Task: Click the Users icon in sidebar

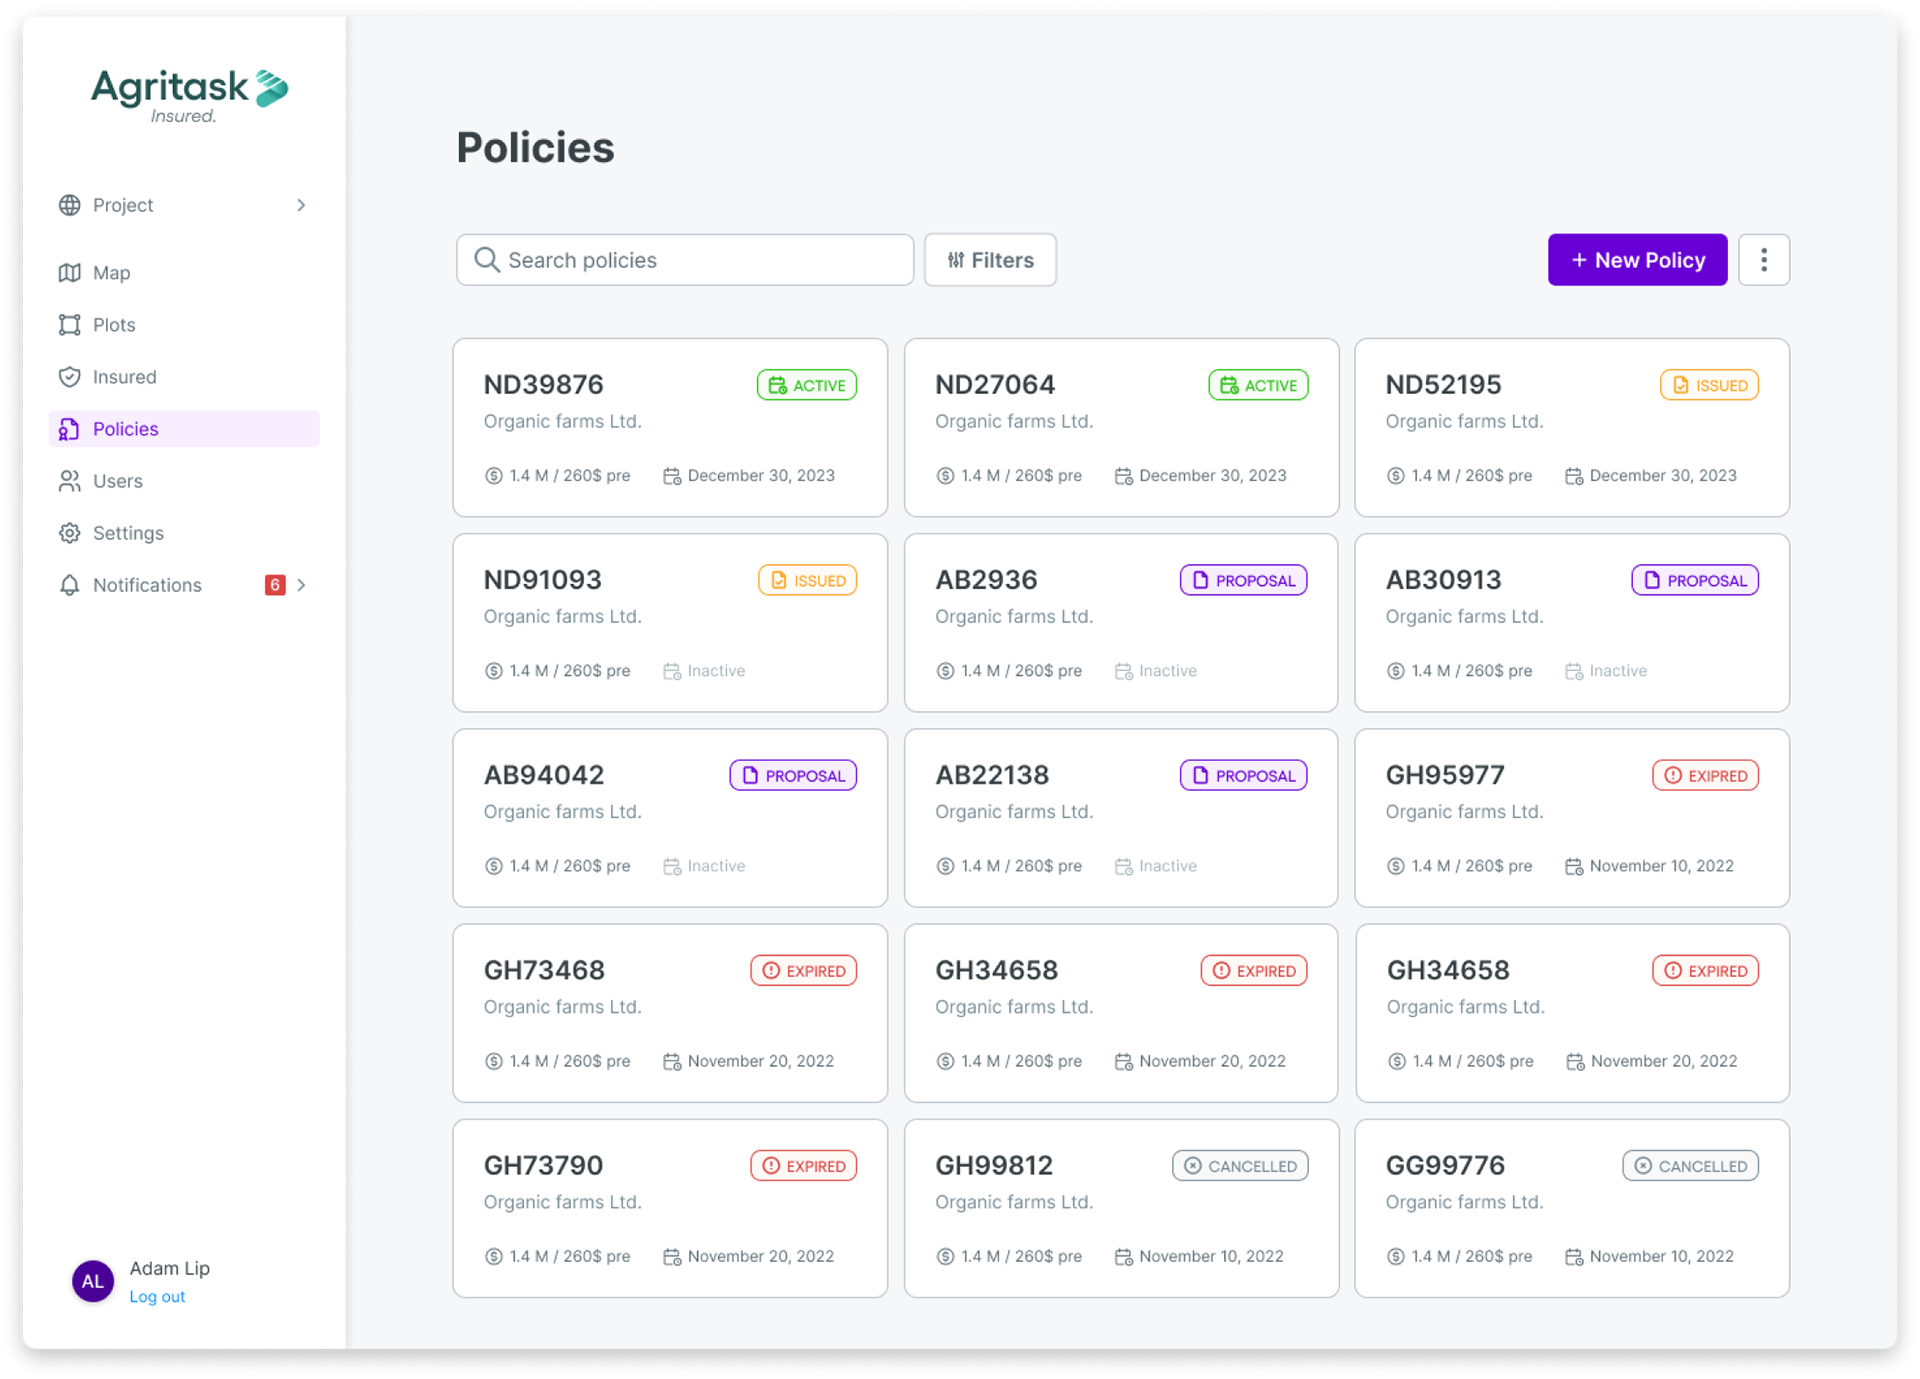Action: click(69, 481)
